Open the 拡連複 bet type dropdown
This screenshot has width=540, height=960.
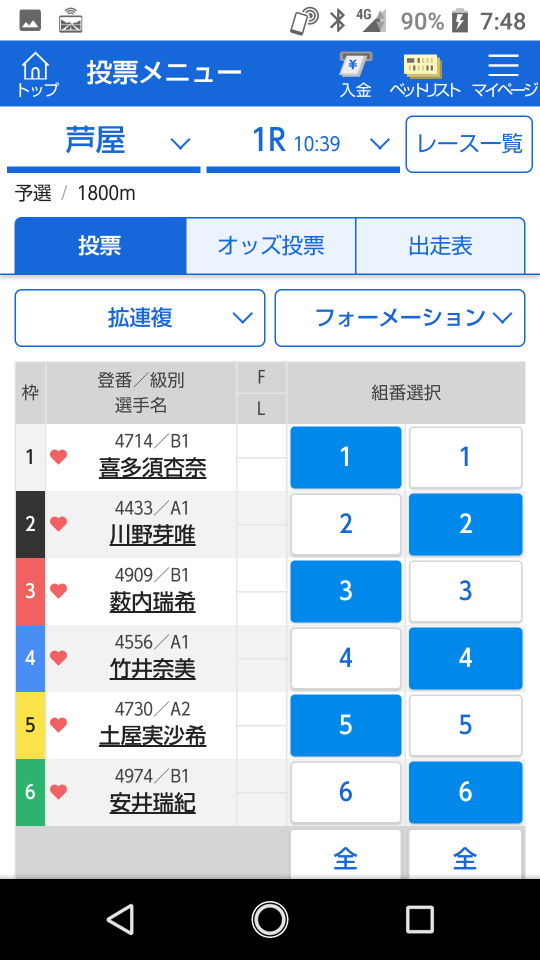point(140,318)
